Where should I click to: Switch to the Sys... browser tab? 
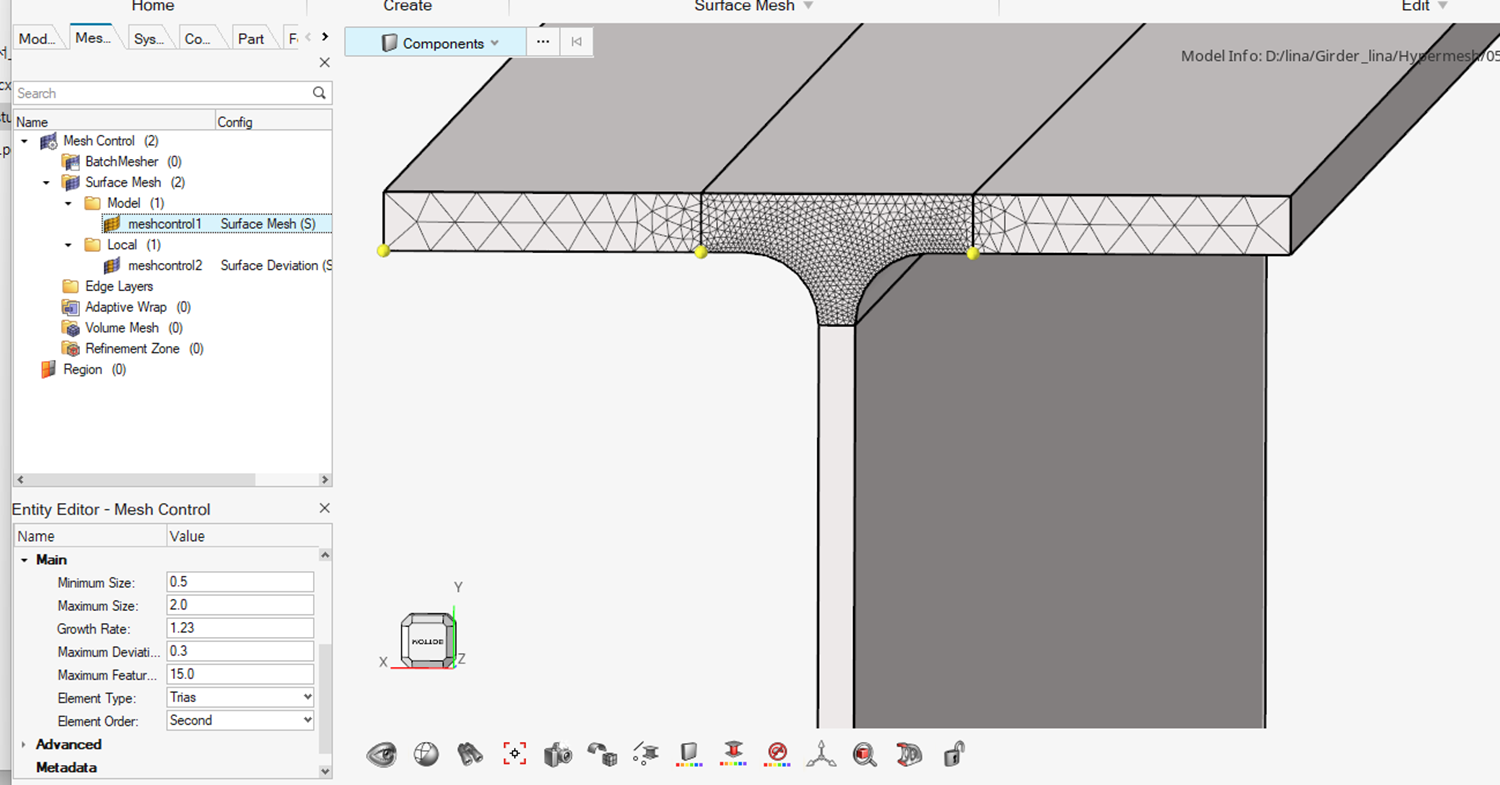148,39
